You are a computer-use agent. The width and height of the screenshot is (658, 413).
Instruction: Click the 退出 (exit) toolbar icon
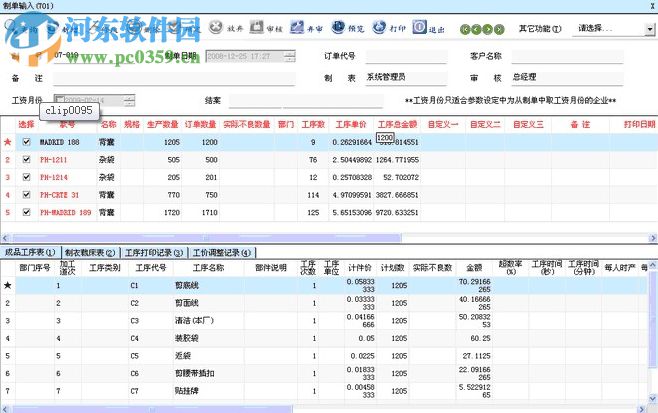pos(419,27)
